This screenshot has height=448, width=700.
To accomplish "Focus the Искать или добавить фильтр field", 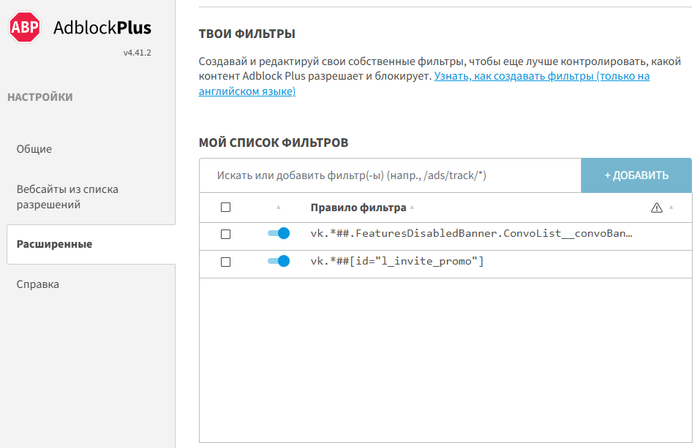I will tap(390, 175).
